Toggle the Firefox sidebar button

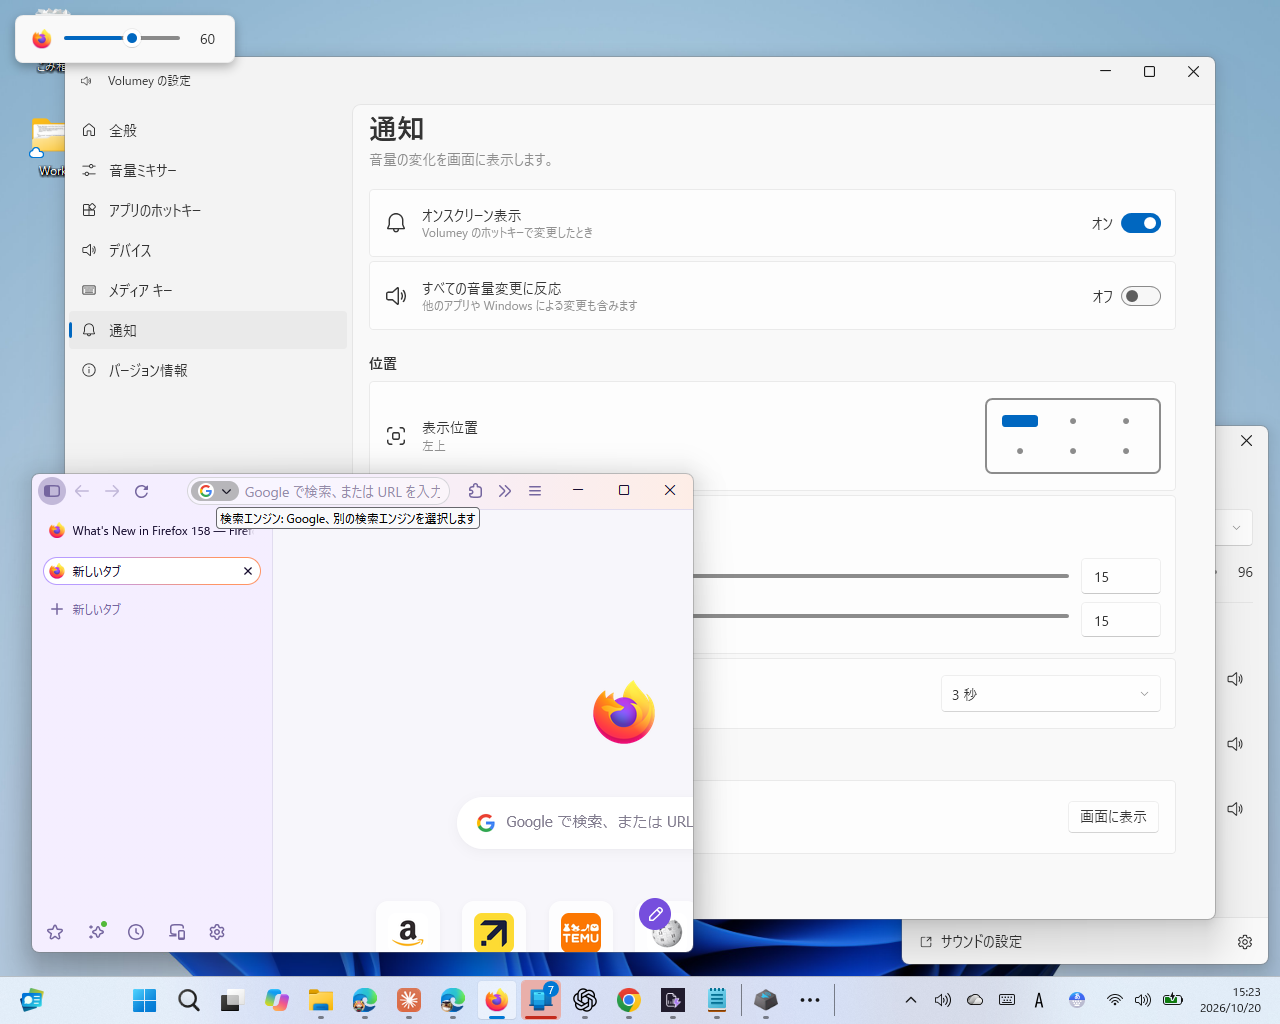(52, 491)
